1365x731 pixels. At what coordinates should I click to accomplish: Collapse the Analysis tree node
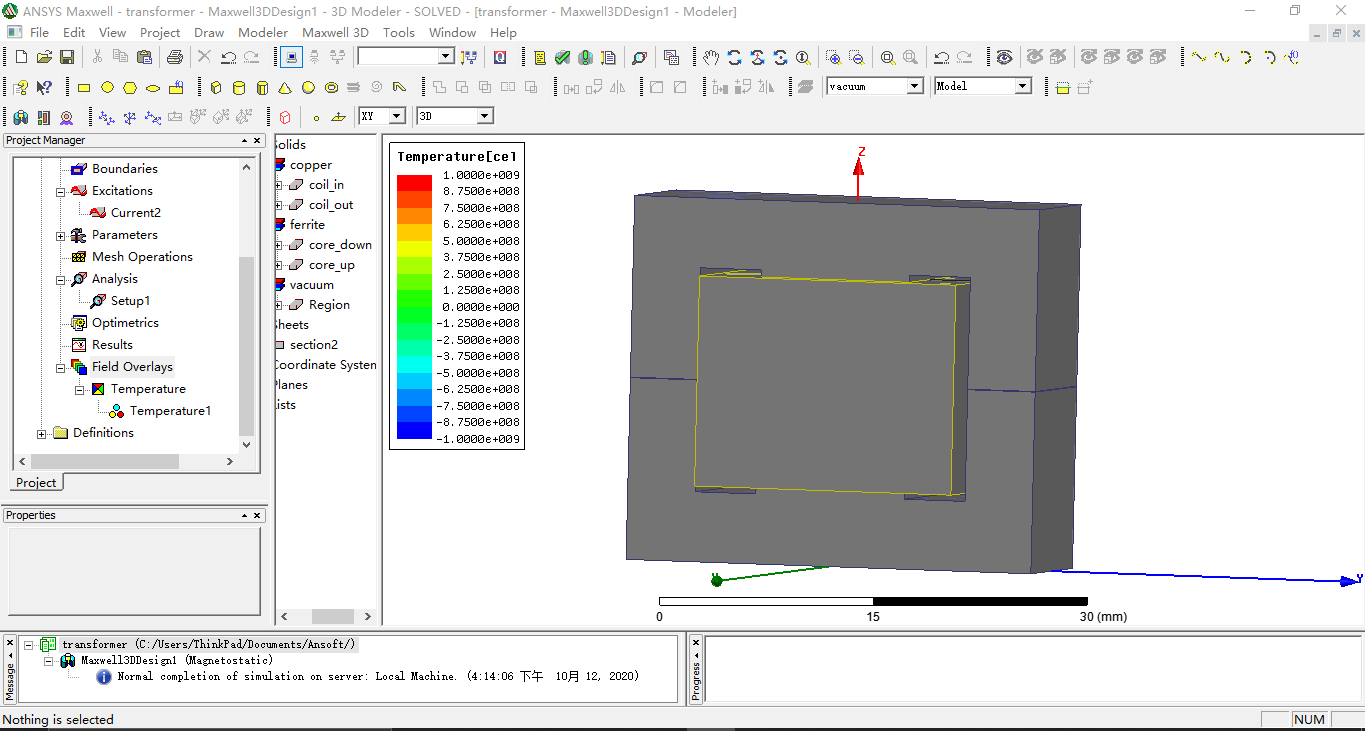(61, 279)
